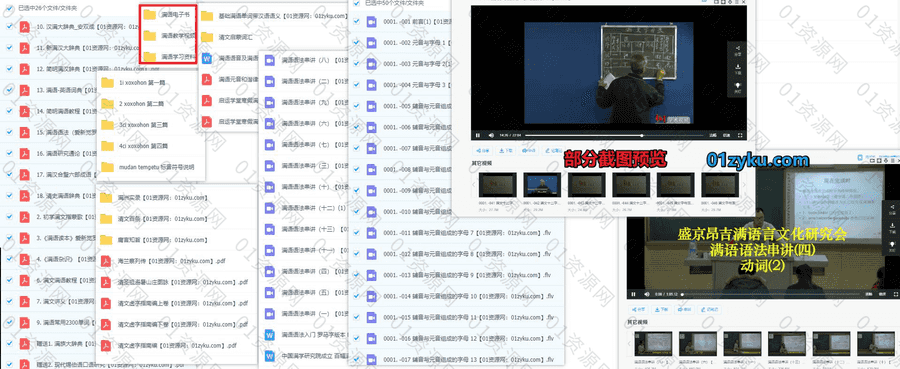Click the download button under the upper video
This screenshot has height=369, width=900.
(x=506, y=151)
